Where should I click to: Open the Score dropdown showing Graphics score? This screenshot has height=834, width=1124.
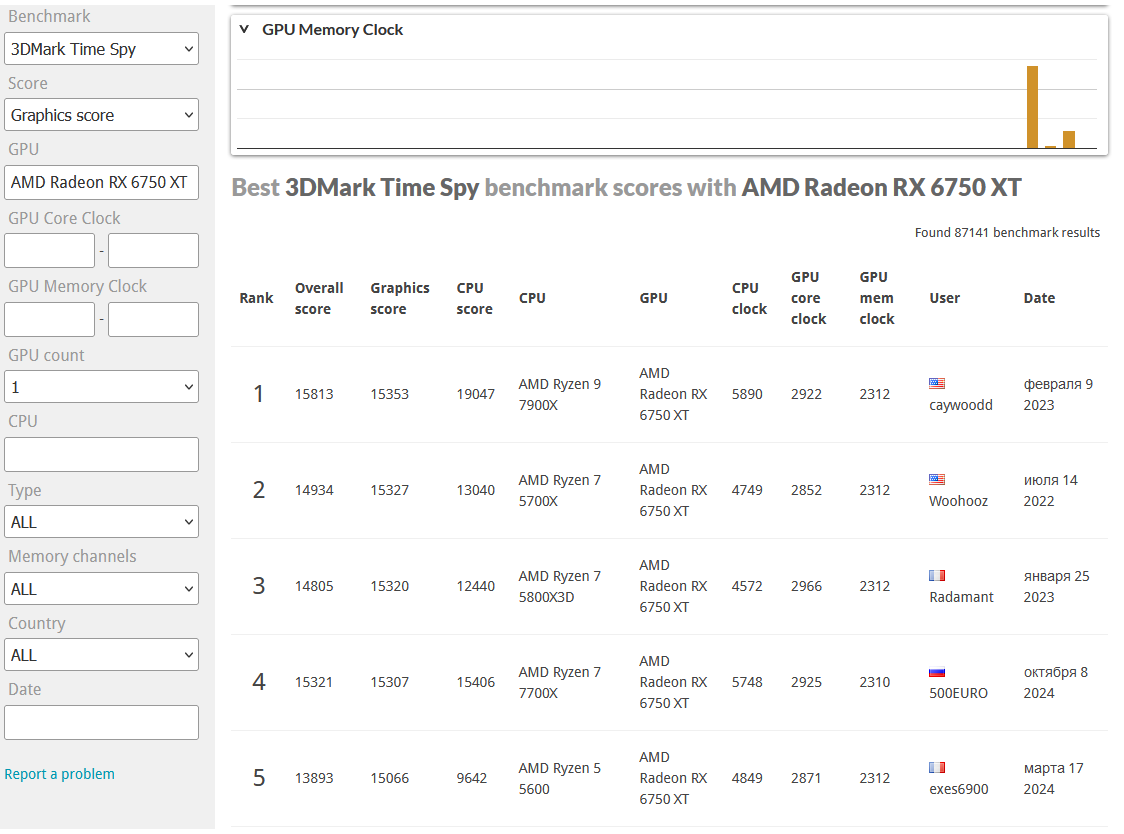tap(101, 115)
